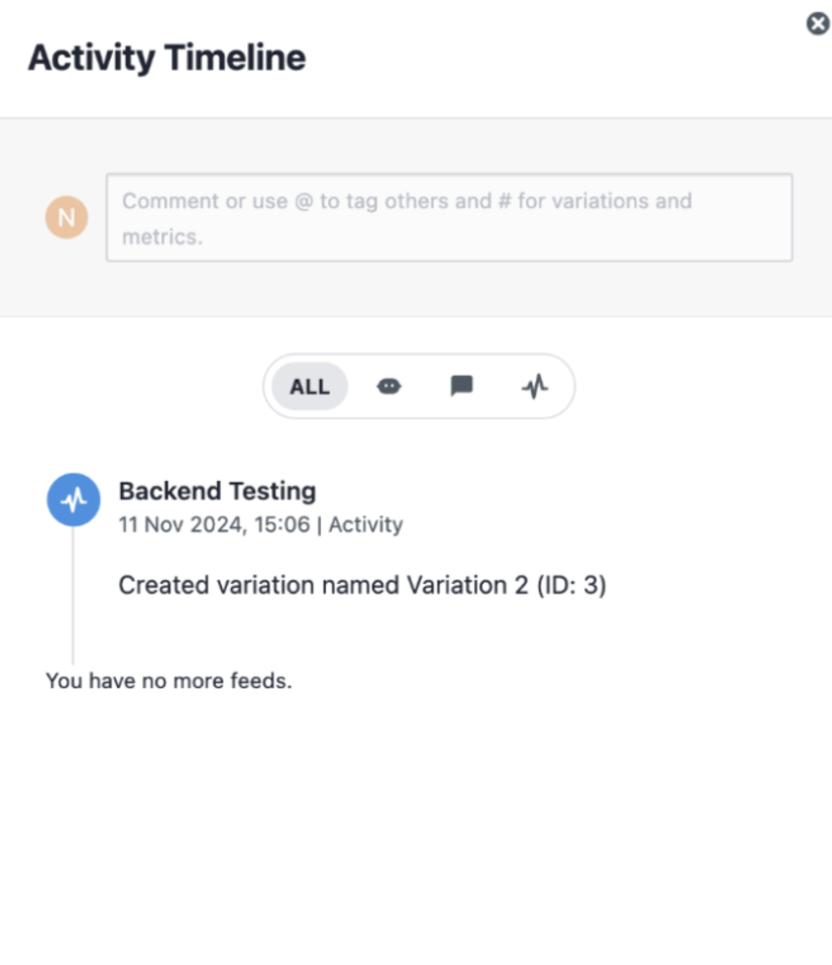
Task: Click the Variation 2 name in the entry
Action: coord(468,585)
